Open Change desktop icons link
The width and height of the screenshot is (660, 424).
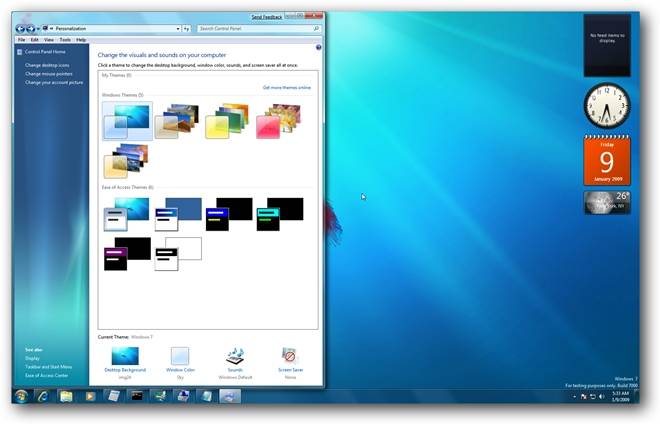[47, 65]
